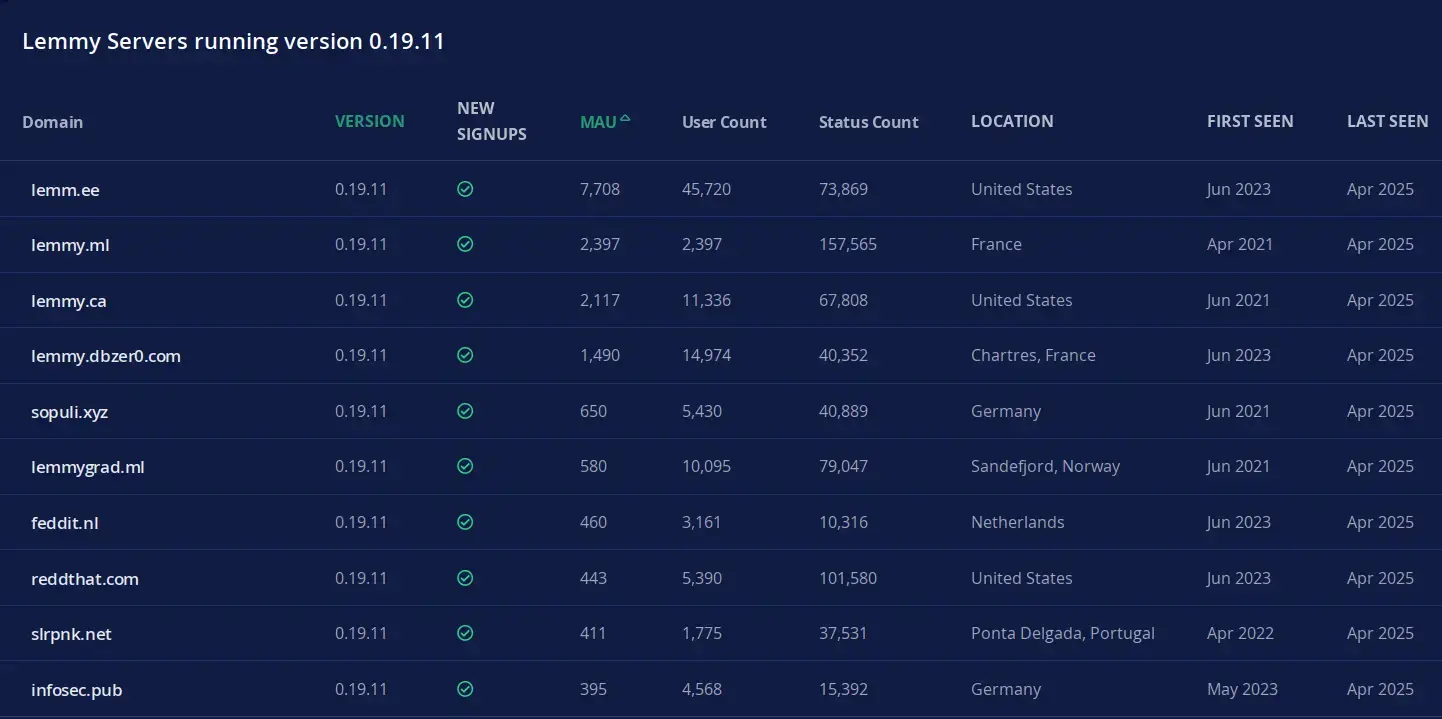Click user count 45,720
This screenshot has width=1442, height=719.
pos(706,189)
